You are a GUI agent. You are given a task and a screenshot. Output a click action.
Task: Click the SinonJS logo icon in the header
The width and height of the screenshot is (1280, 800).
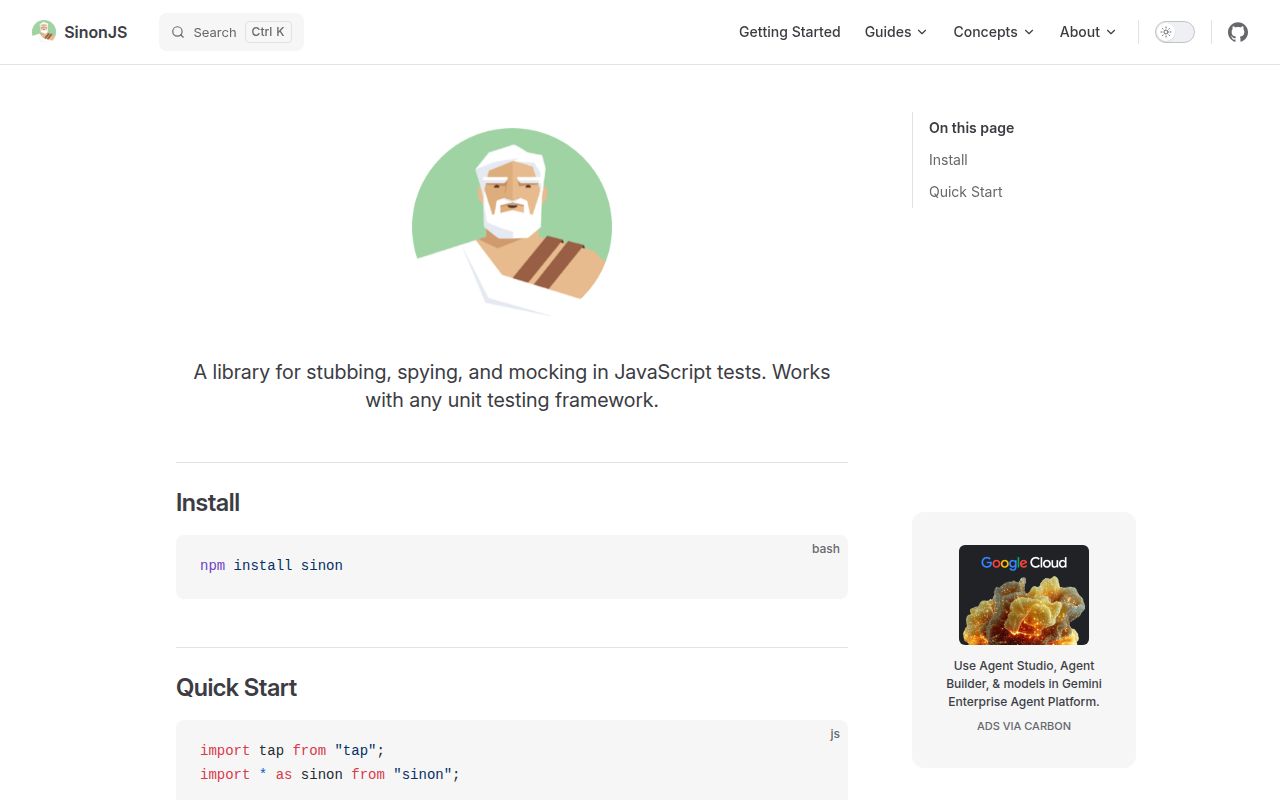[x=44, y=31]
